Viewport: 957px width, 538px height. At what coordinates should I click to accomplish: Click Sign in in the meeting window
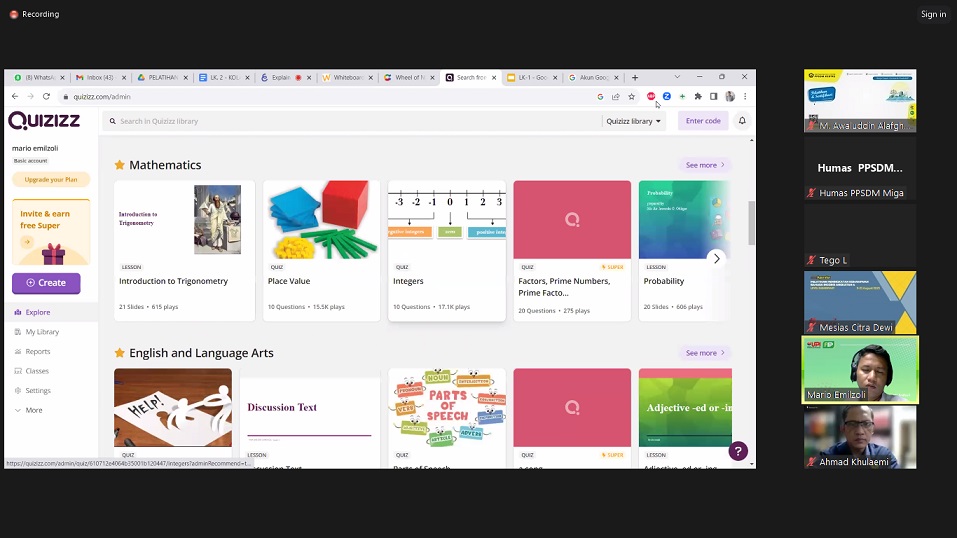933,14
